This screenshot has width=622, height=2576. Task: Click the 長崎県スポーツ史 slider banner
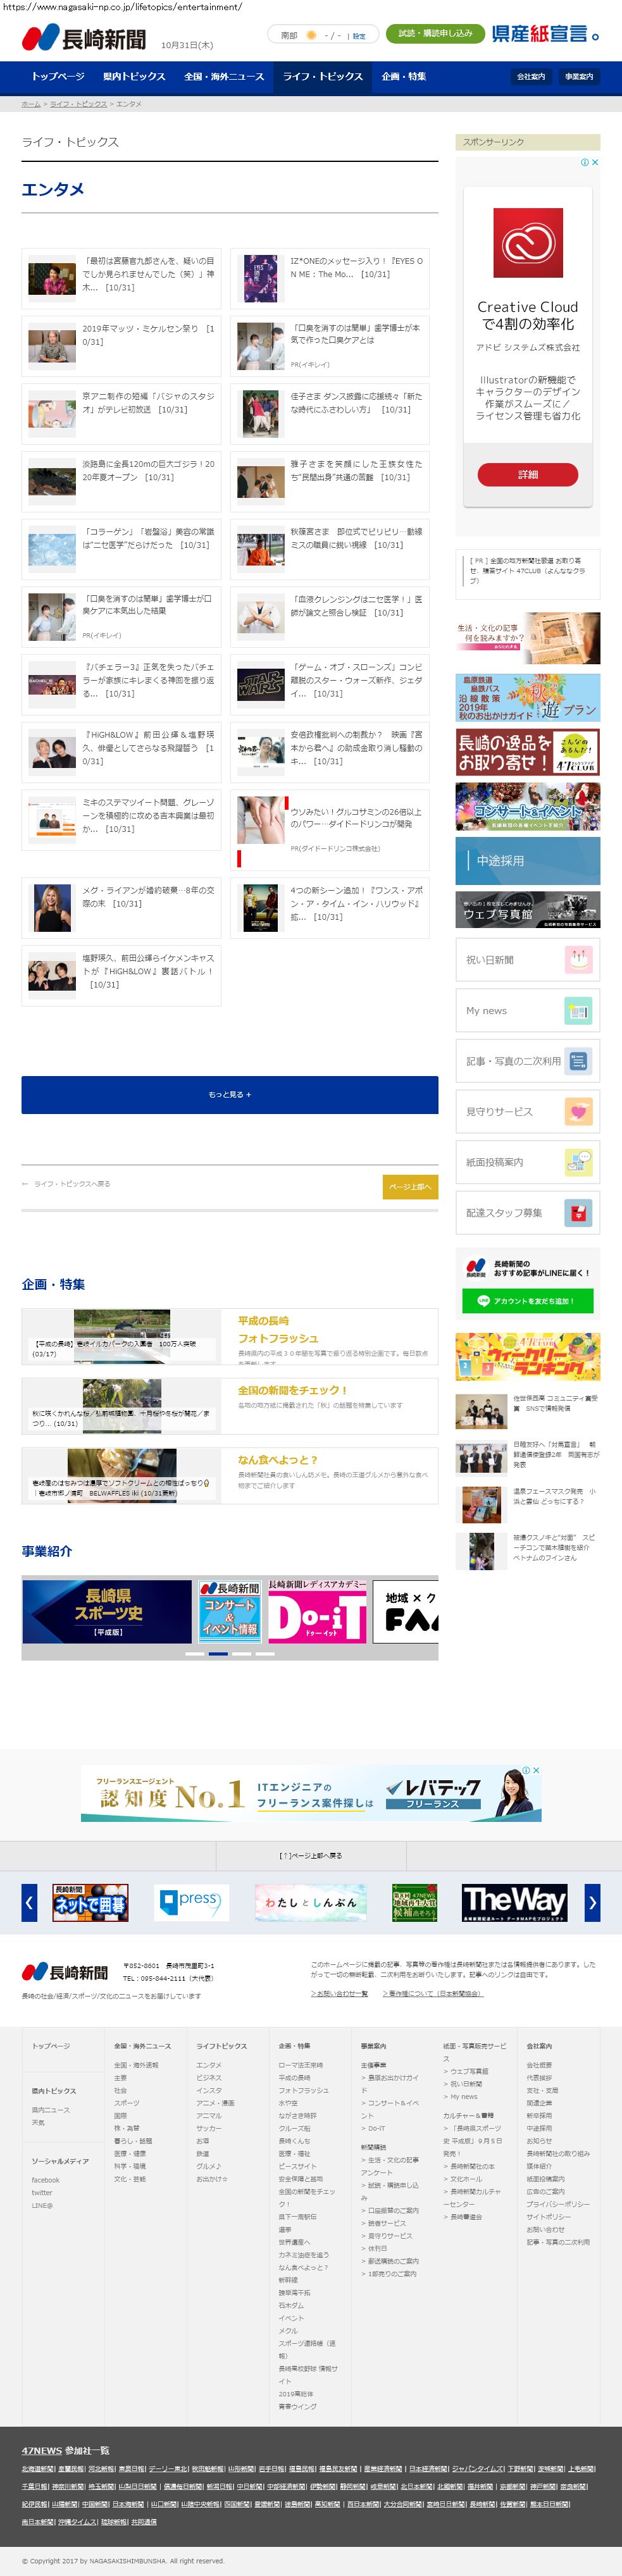(x=107, y=1611)
